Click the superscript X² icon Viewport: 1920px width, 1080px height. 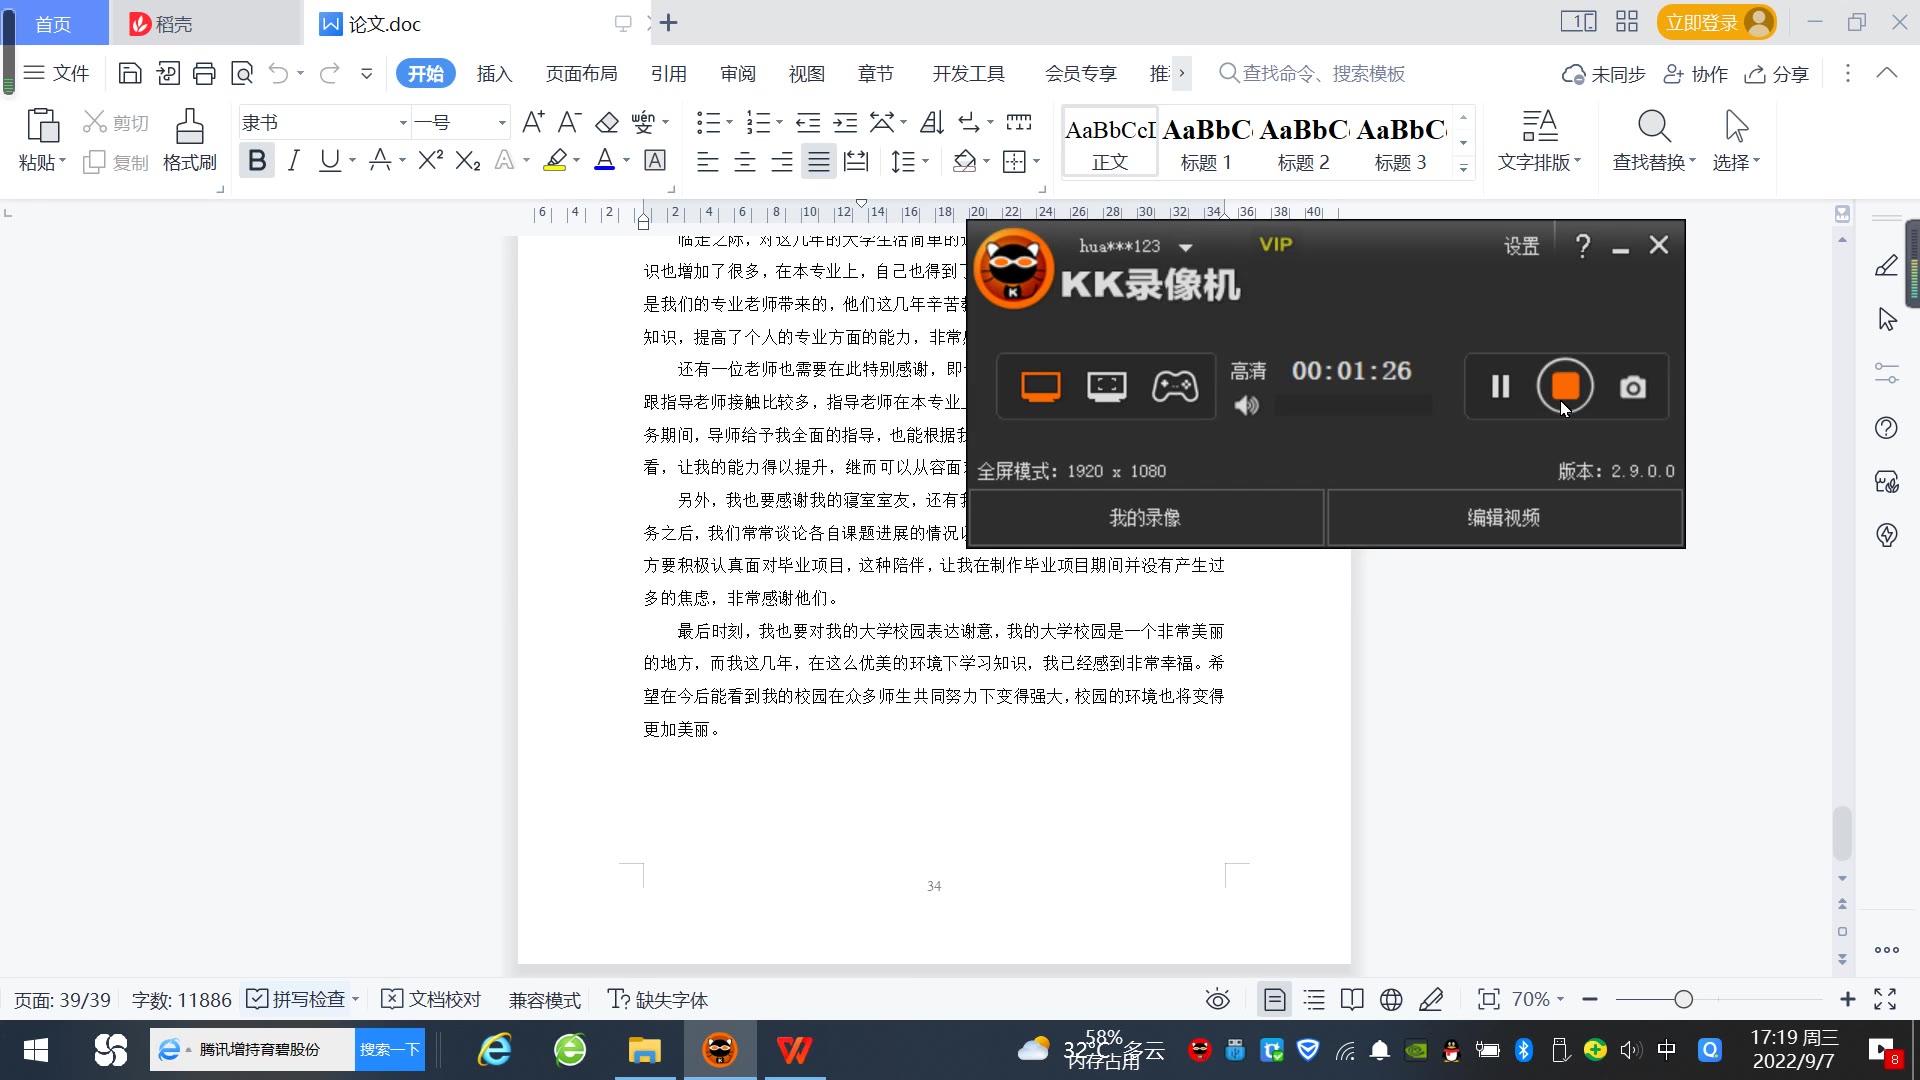(430, 161)
